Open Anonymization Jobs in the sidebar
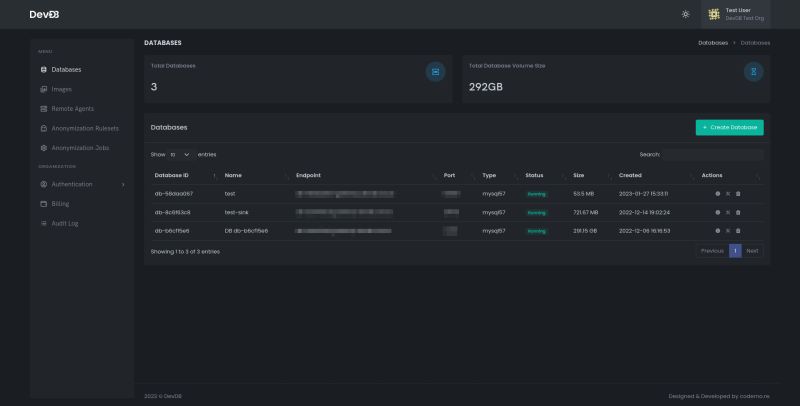Screen dimensions: 800x406 click(80, 148)
